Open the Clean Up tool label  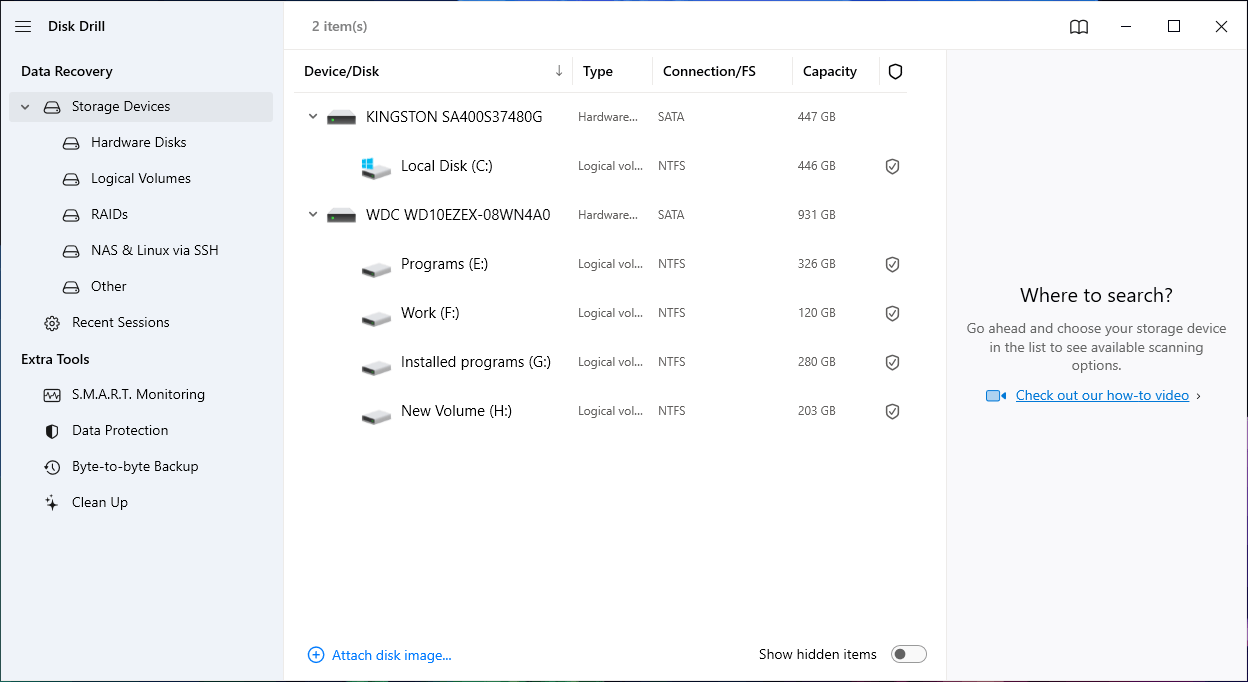pyautogui.click(x=100, y=502)
